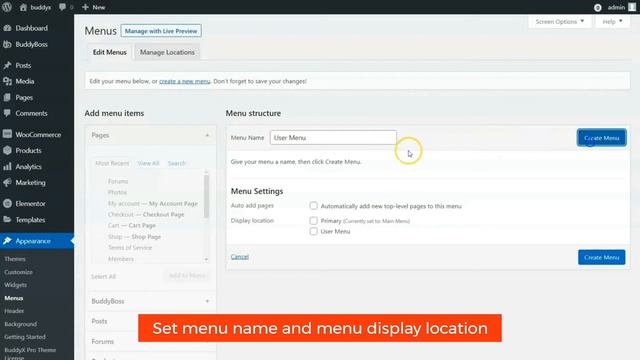This screenshot has height=360, width=640.
Task: Click the Analytics bar chart icon
Action: click(7, 167)
